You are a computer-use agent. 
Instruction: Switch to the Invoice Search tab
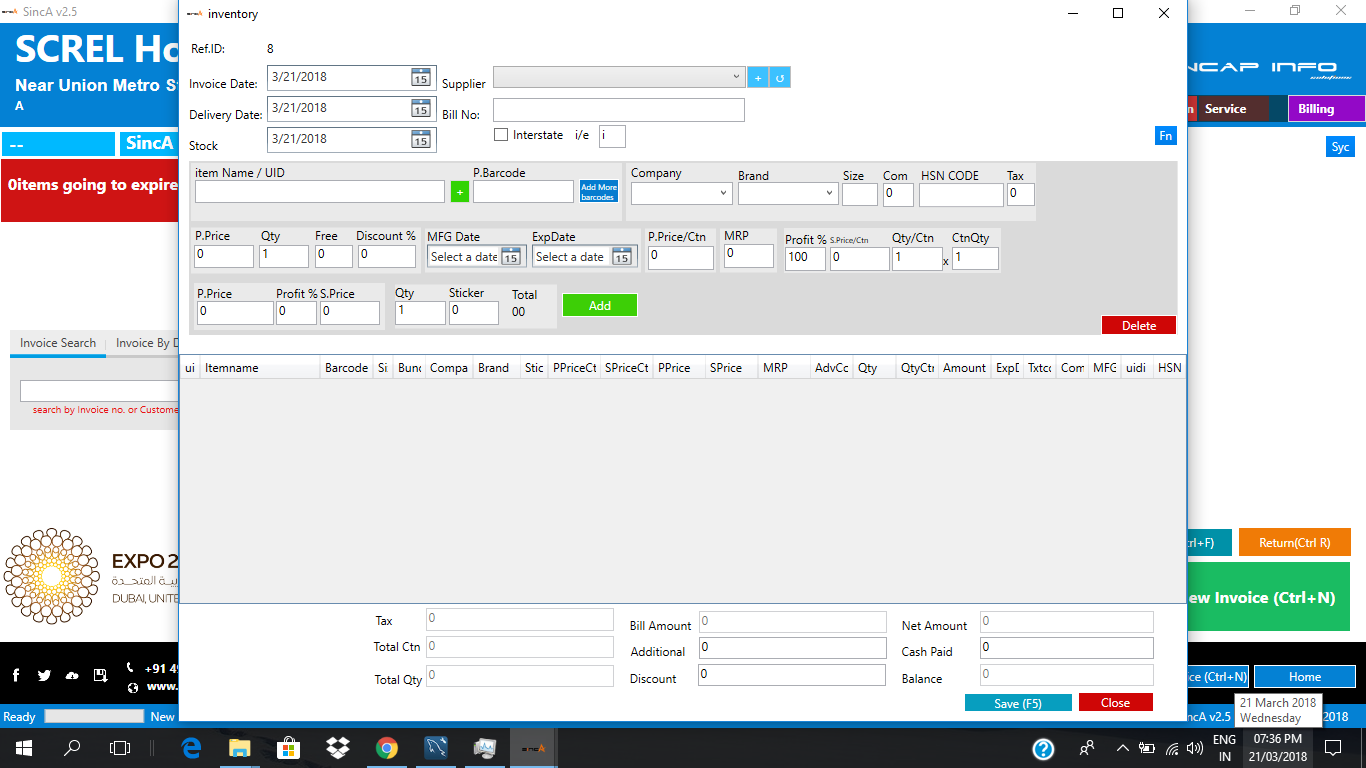coord(58,343)
